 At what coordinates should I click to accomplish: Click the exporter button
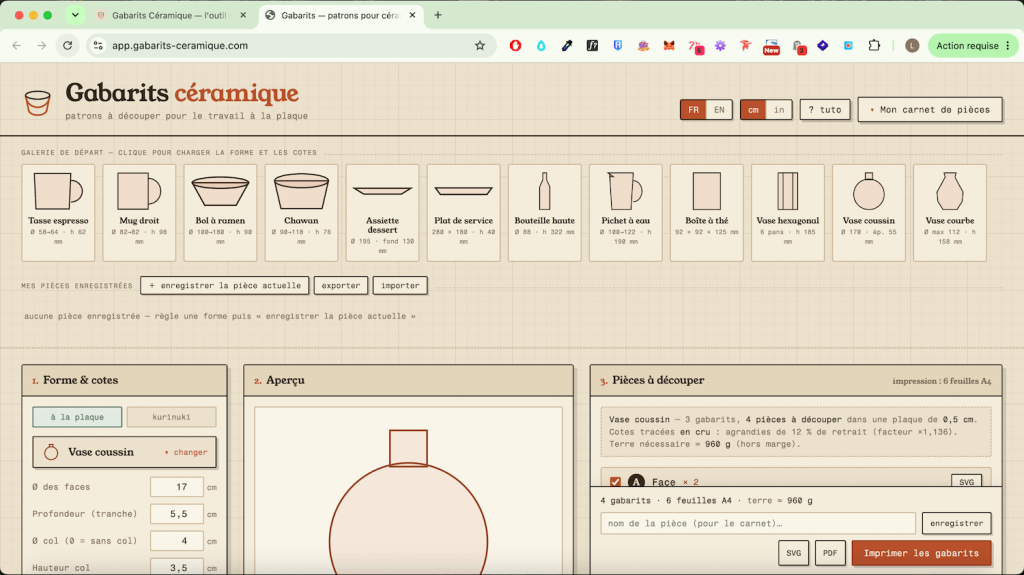(x=340, y=286)
